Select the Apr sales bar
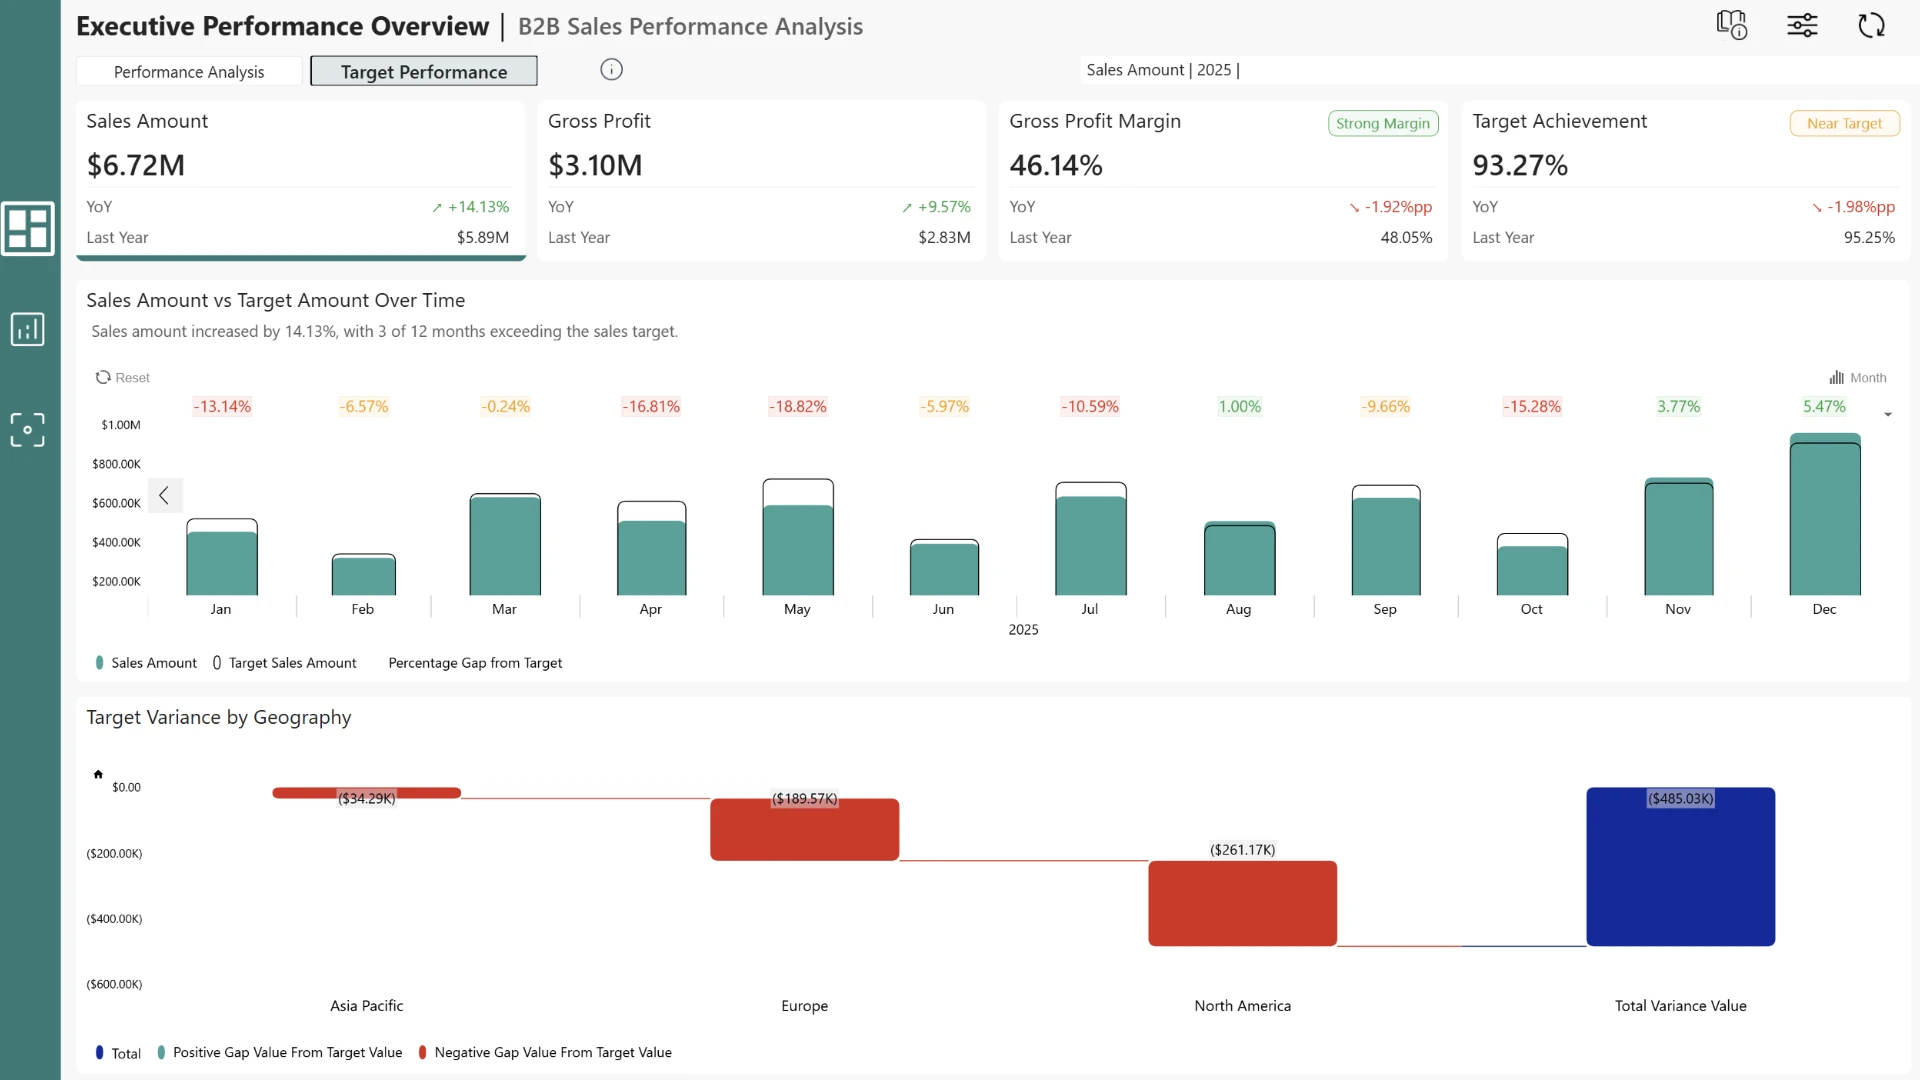The height and width of the screenshot is (1080, 1920). coord(651,559)
